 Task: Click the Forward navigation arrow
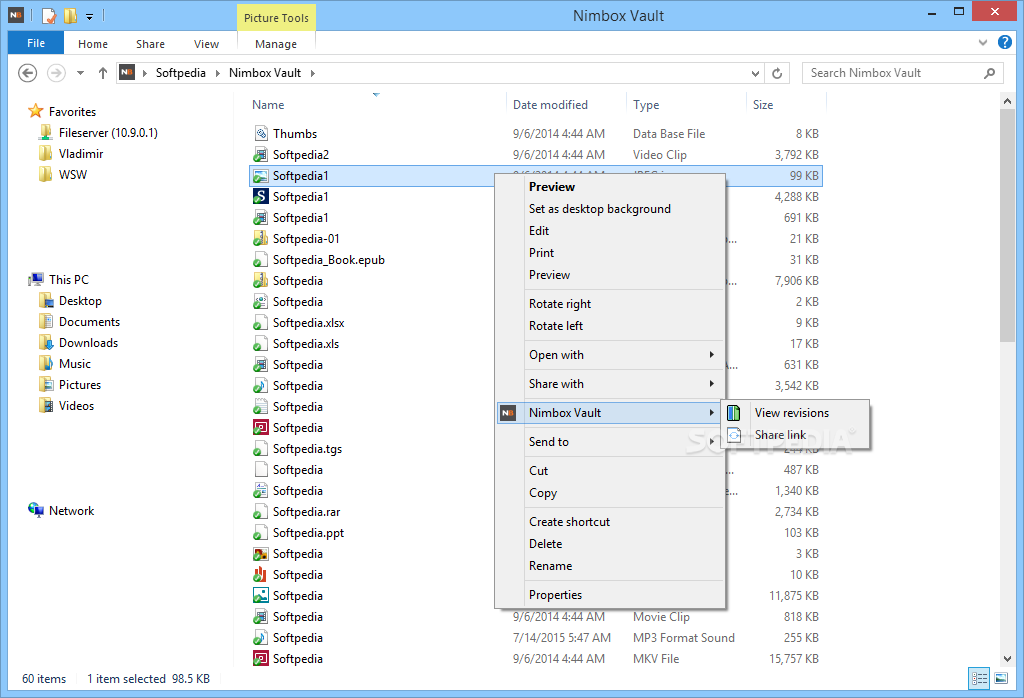point(57,72)
